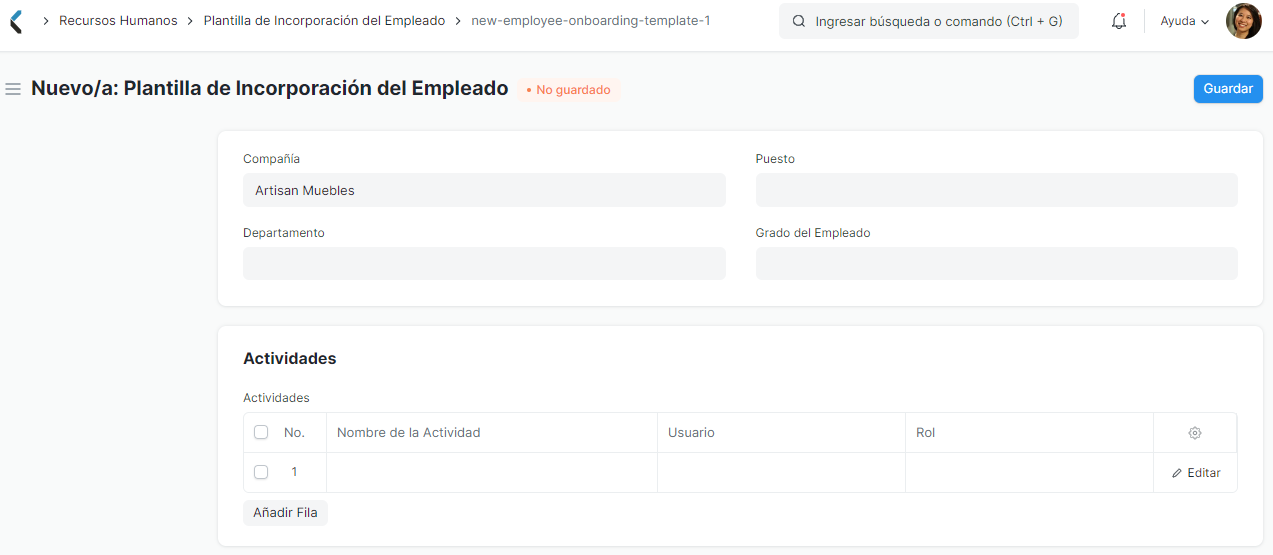Image resolution: width=1273 pixels, height=555 pixels.
Task: Add a row with Añadir Fila
Action: point(285,513)
